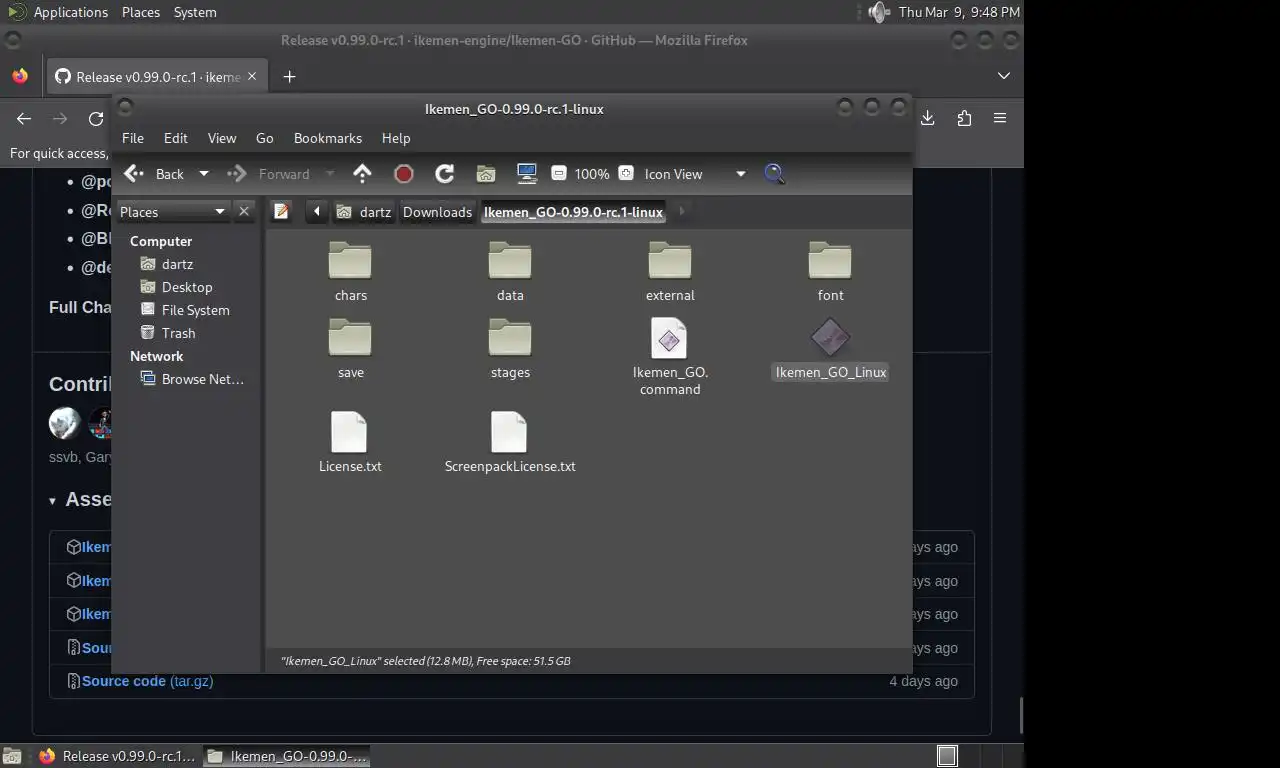Screen dimensions: 1280x768
Task: Open the Bookmarks menu
Action: tap(328, 138)
